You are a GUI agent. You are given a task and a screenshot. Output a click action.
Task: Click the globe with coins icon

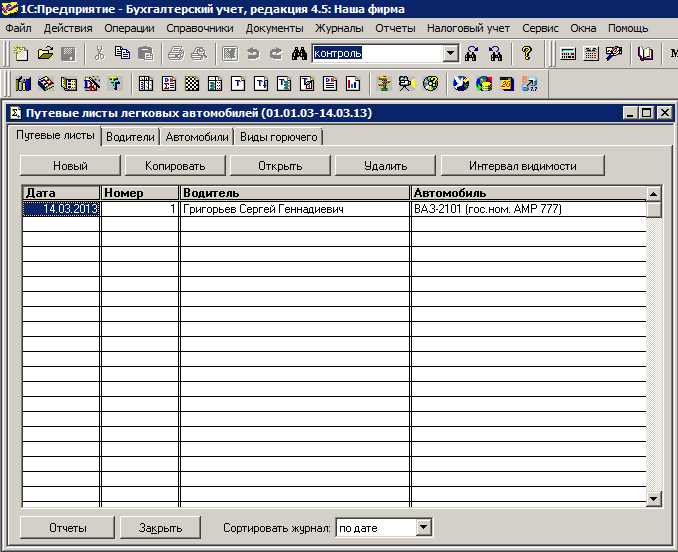484,83
